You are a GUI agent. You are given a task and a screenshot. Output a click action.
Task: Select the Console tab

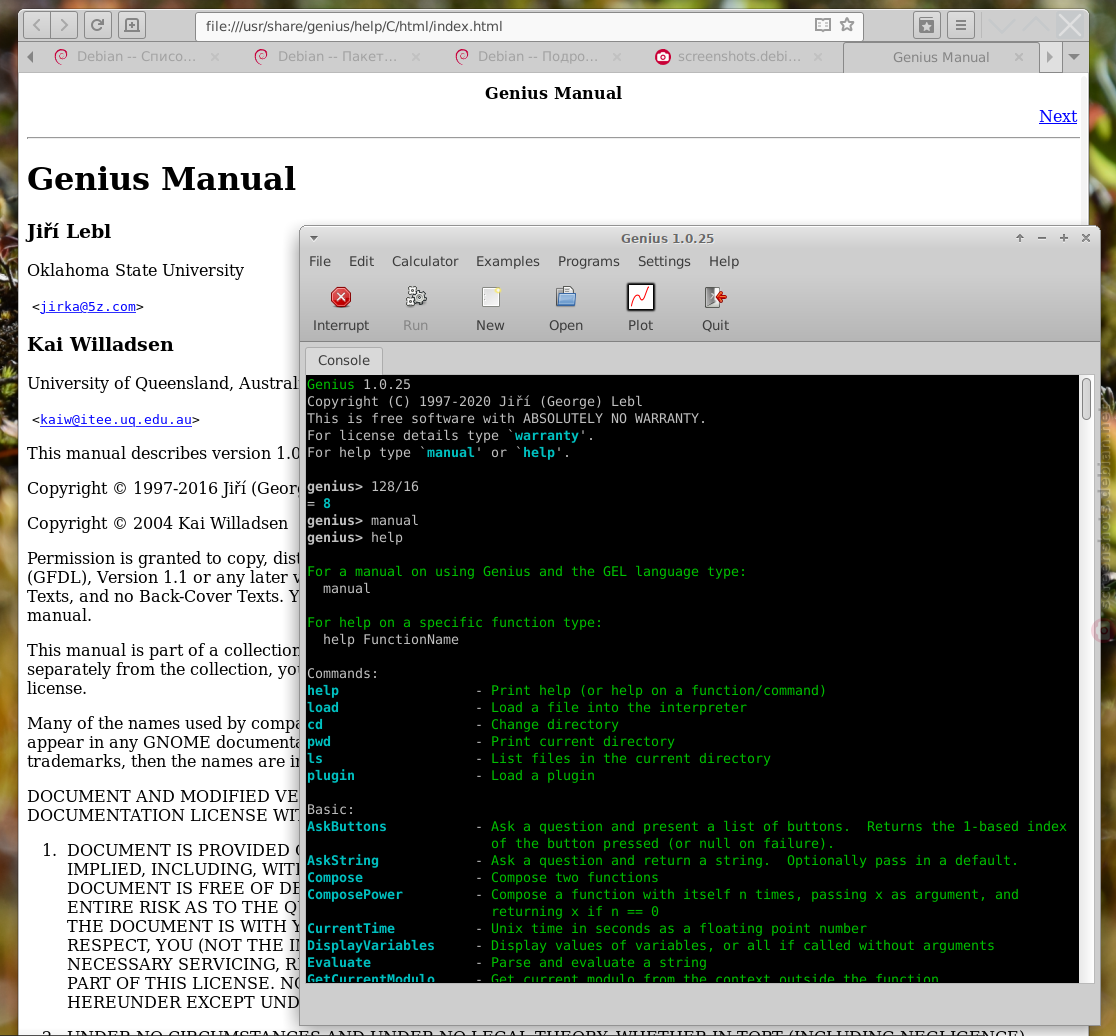click(344, 360)
